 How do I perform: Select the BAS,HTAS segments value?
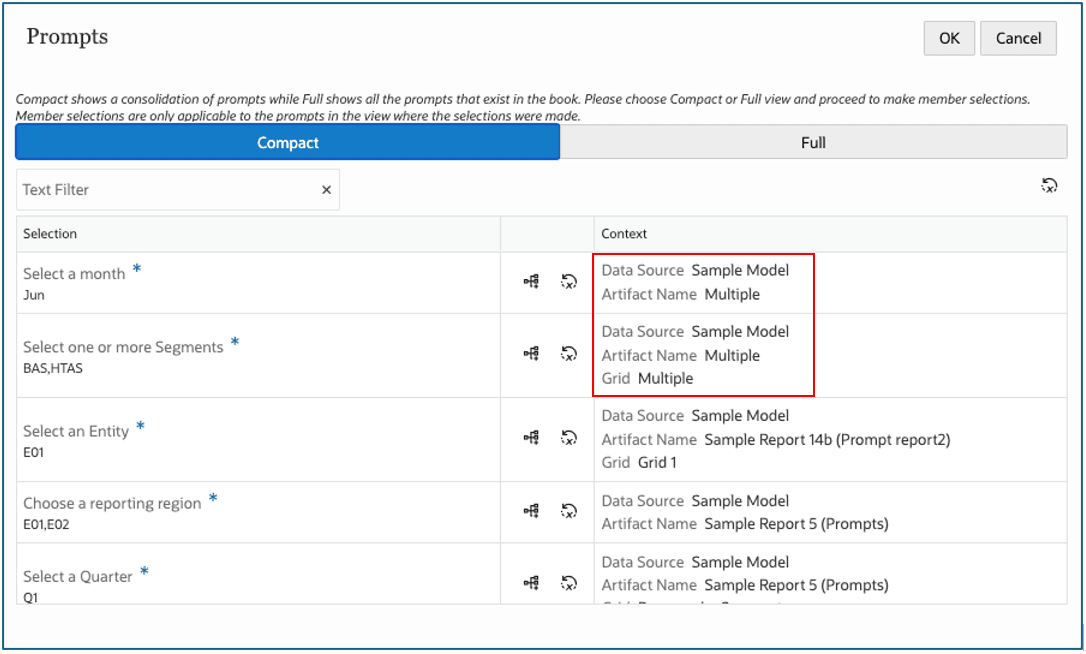(53, 368)
